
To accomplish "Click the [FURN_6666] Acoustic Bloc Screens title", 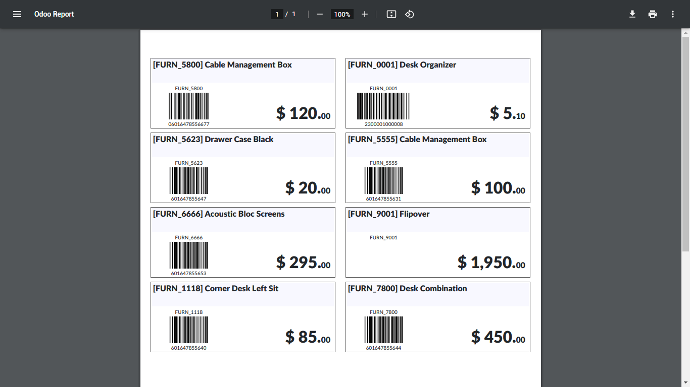I will tap(219, 214).
